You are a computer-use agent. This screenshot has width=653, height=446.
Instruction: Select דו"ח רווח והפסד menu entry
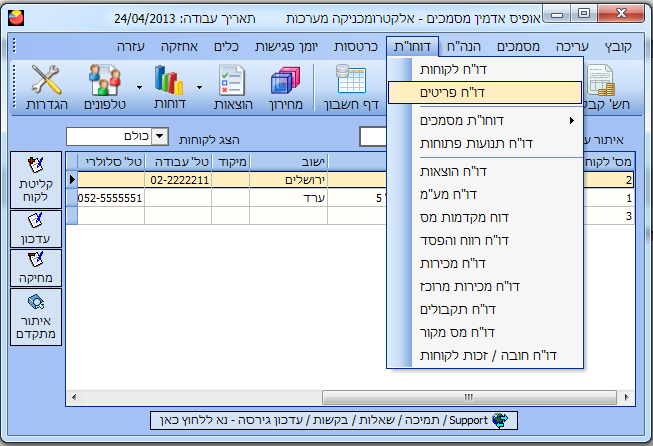(x=485, y=240)
